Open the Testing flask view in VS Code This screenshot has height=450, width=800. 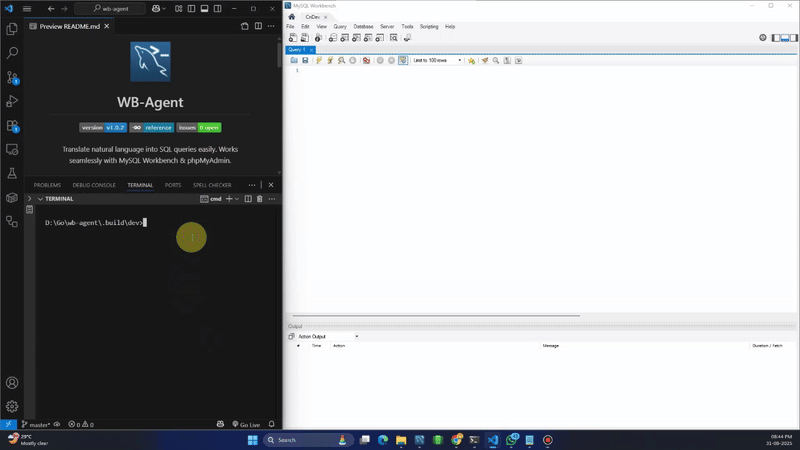(12, 173)
